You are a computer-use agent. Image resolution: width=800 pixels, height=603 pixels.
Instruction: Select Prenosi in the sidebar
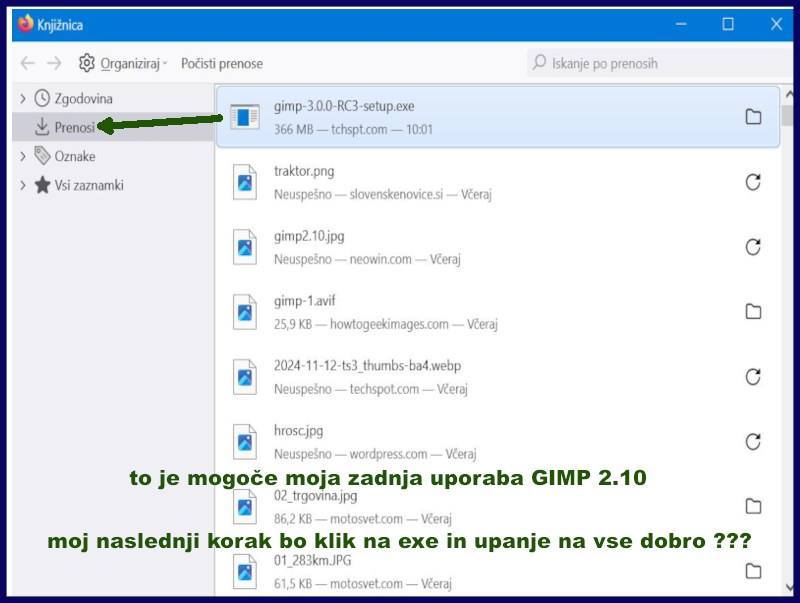click(74, 127)
